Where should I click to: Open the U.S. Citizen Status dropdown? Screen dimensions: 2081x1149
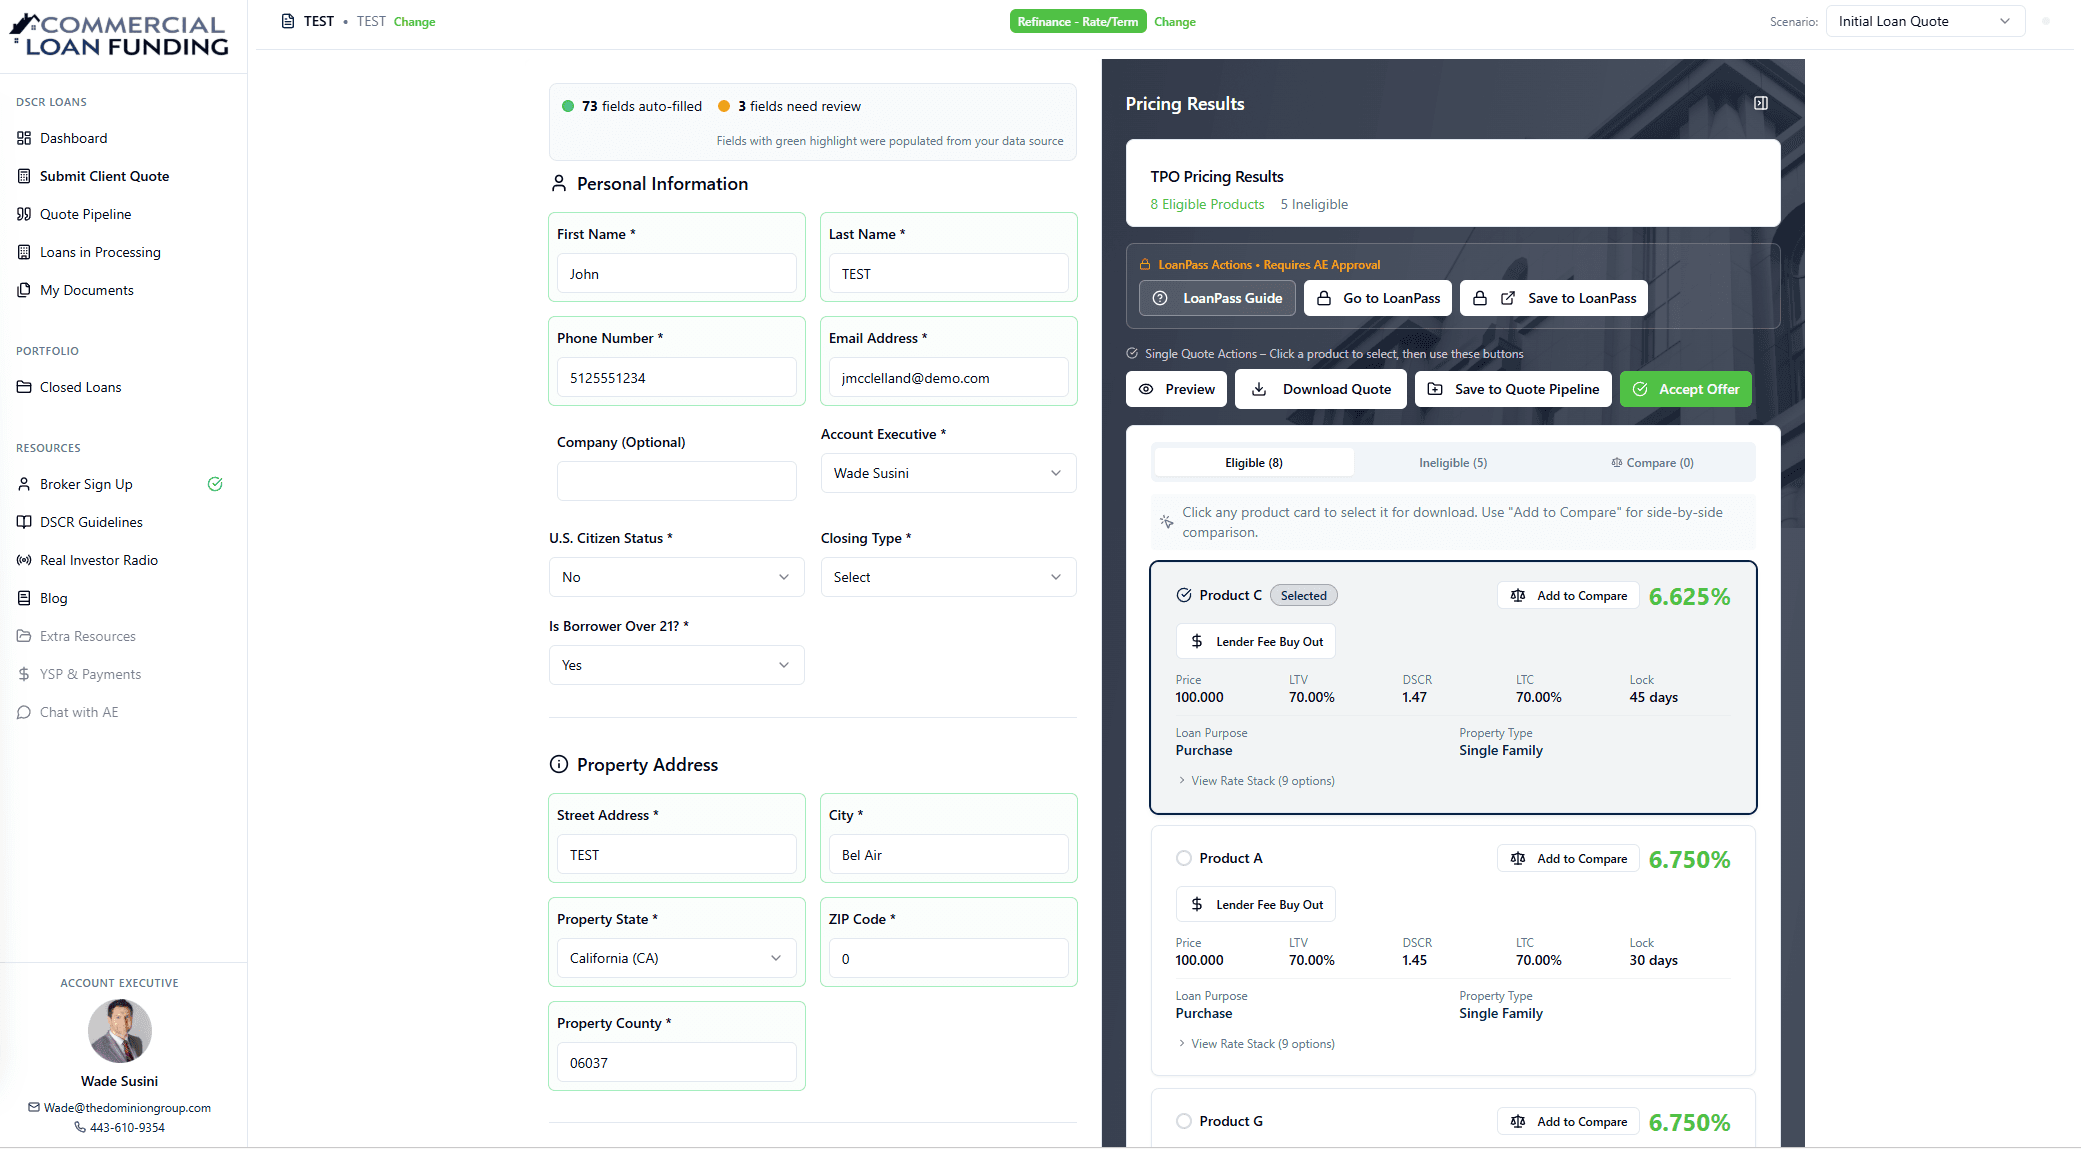pos(676,577)
